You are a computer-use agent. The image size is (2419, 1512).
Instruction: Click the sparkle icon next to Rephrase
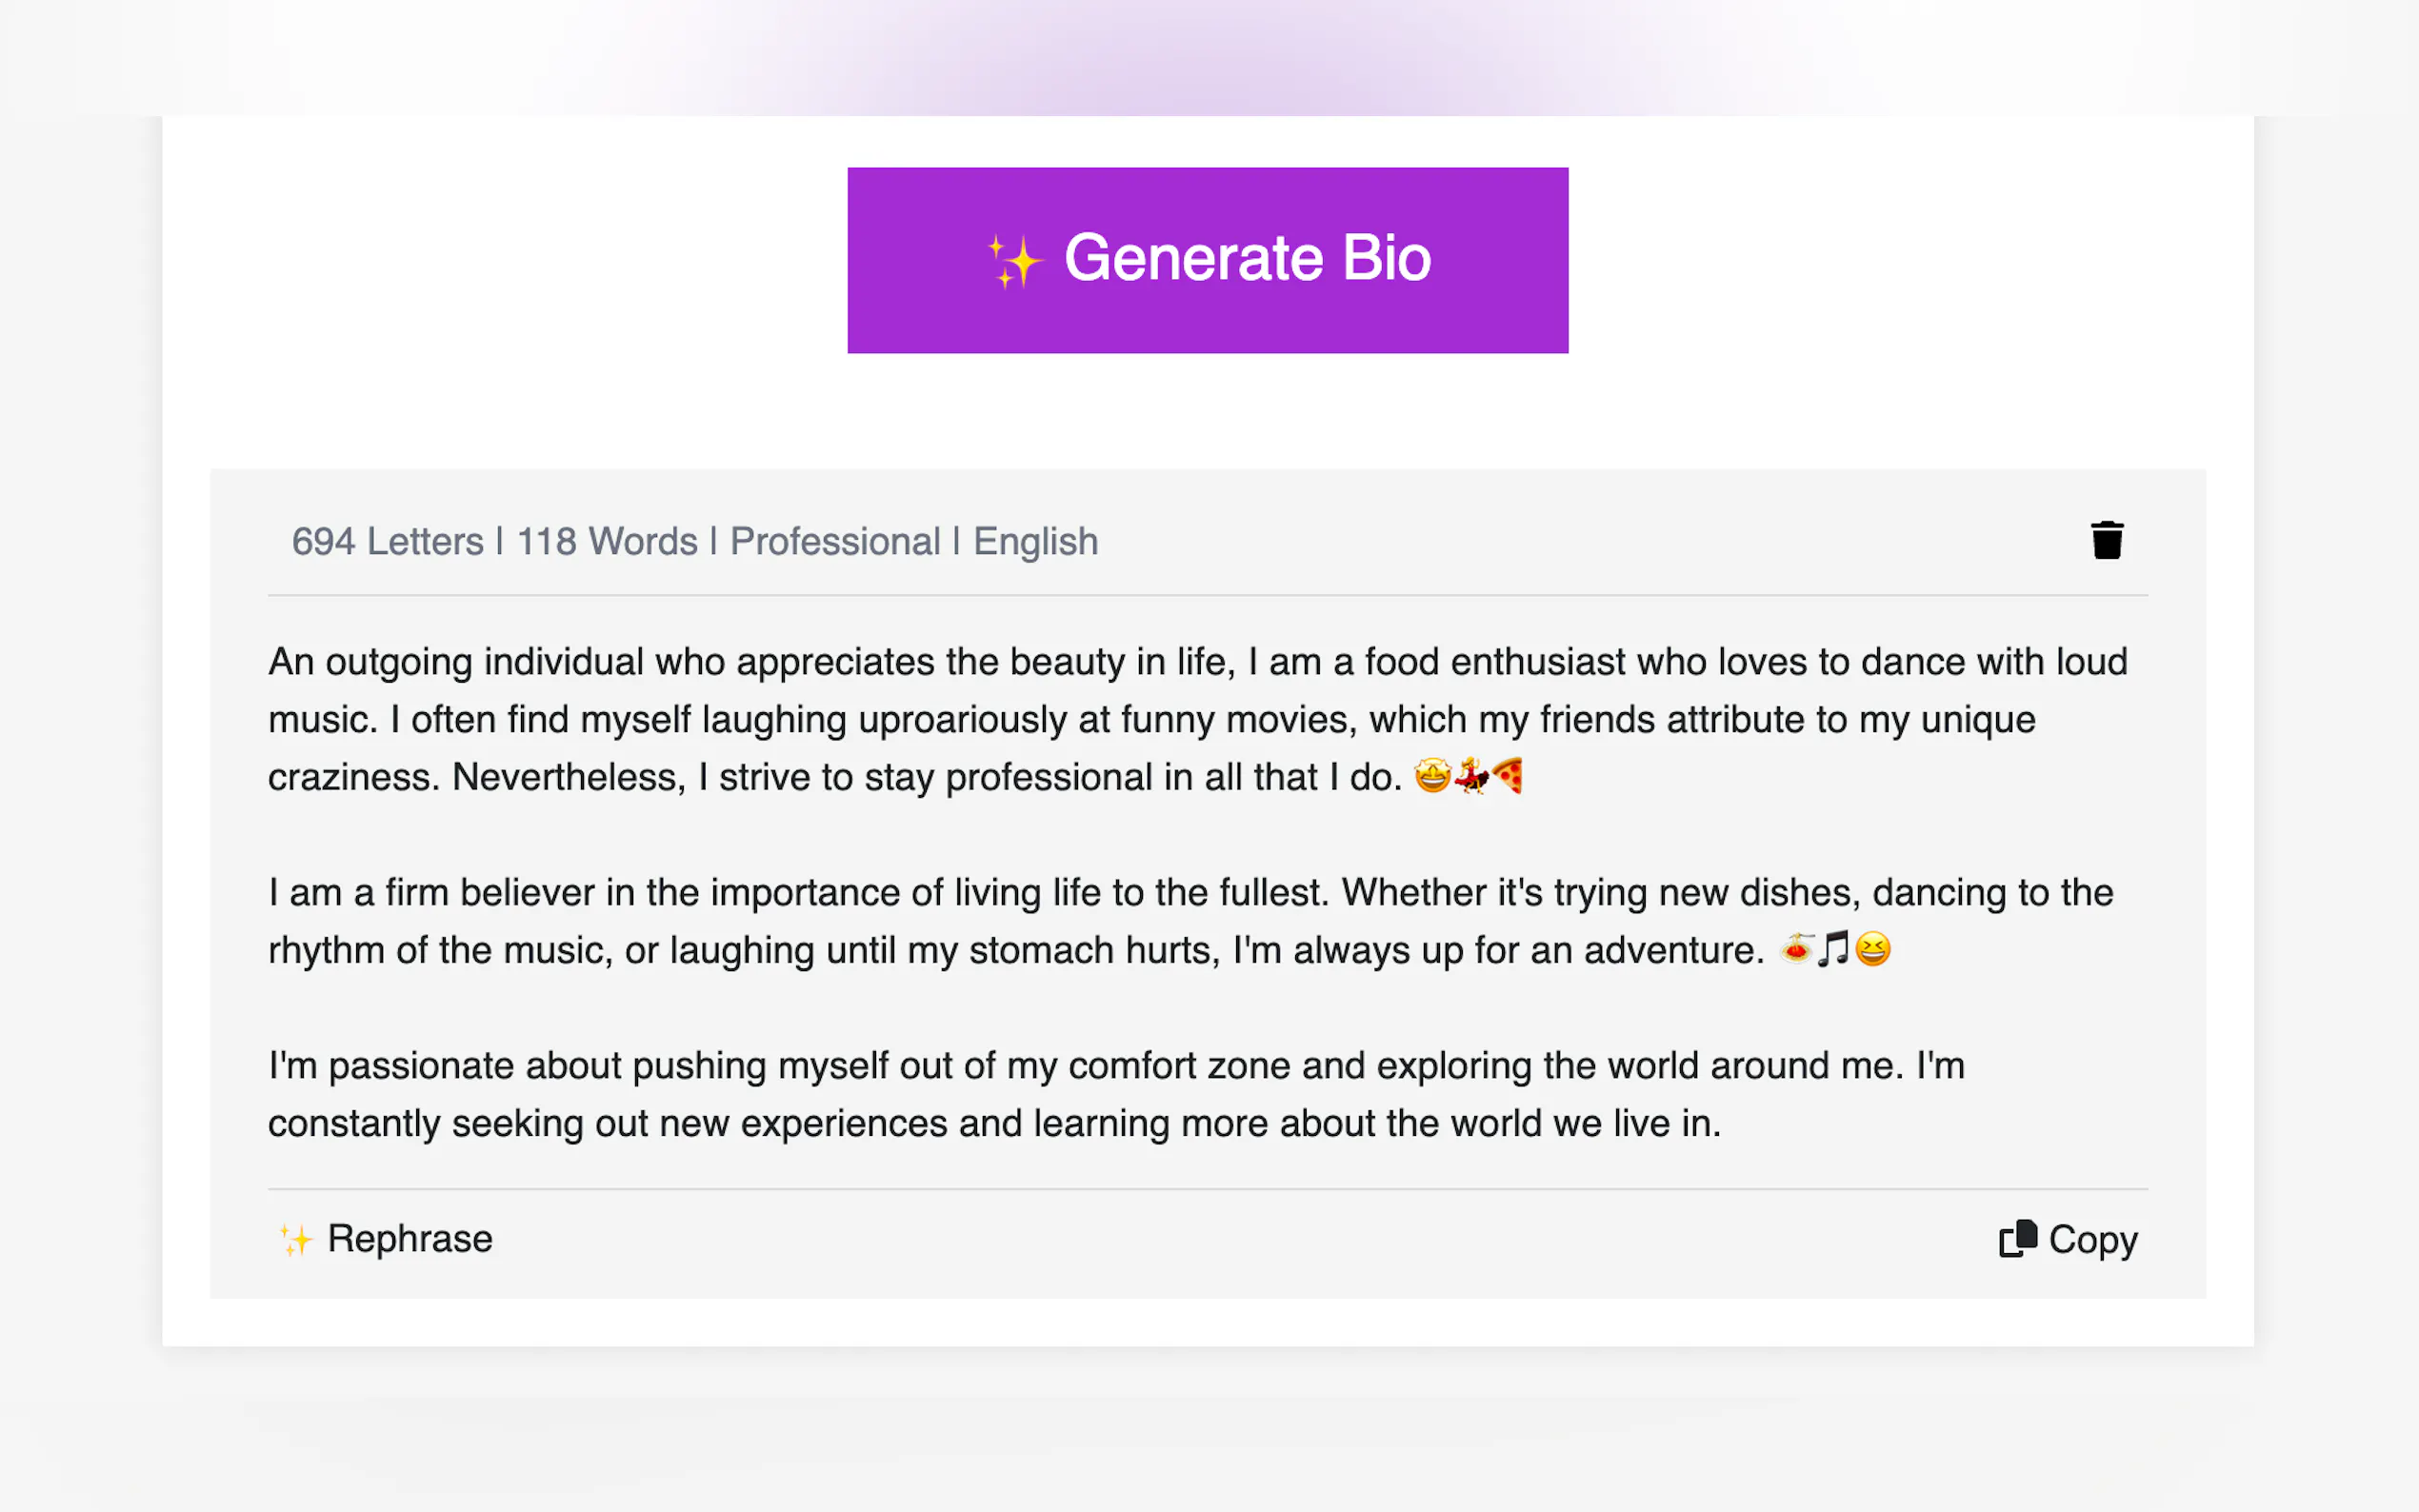(294, 1239)
